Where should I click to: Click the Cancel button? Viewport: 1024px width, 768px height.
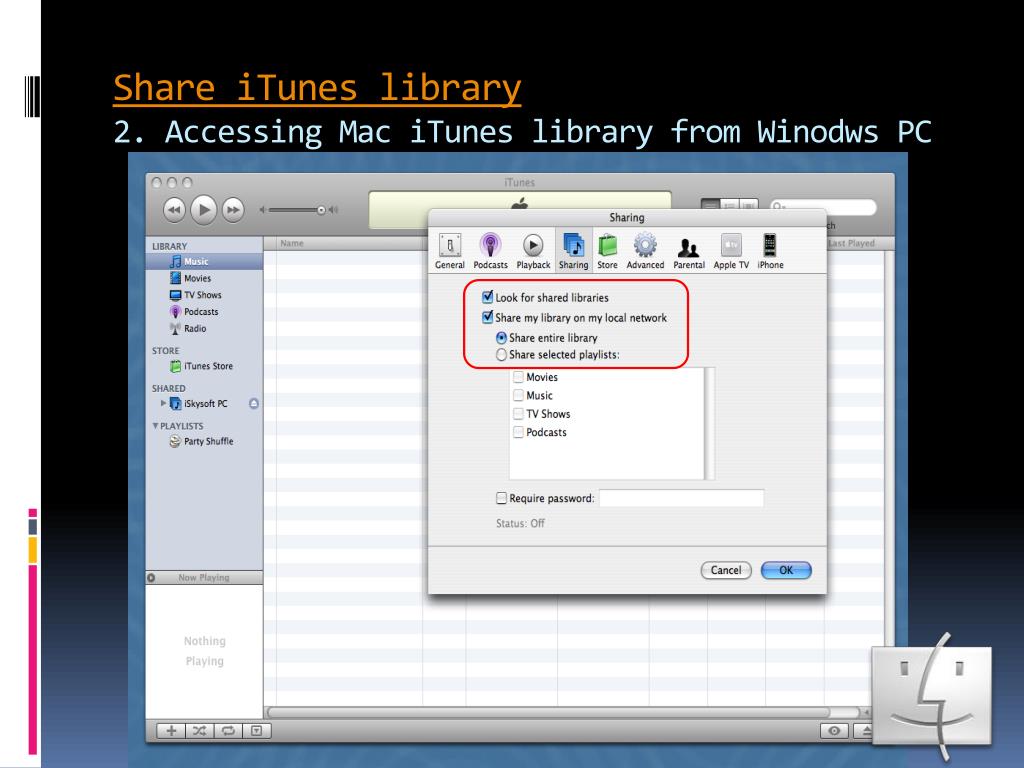tap(726, 570)
